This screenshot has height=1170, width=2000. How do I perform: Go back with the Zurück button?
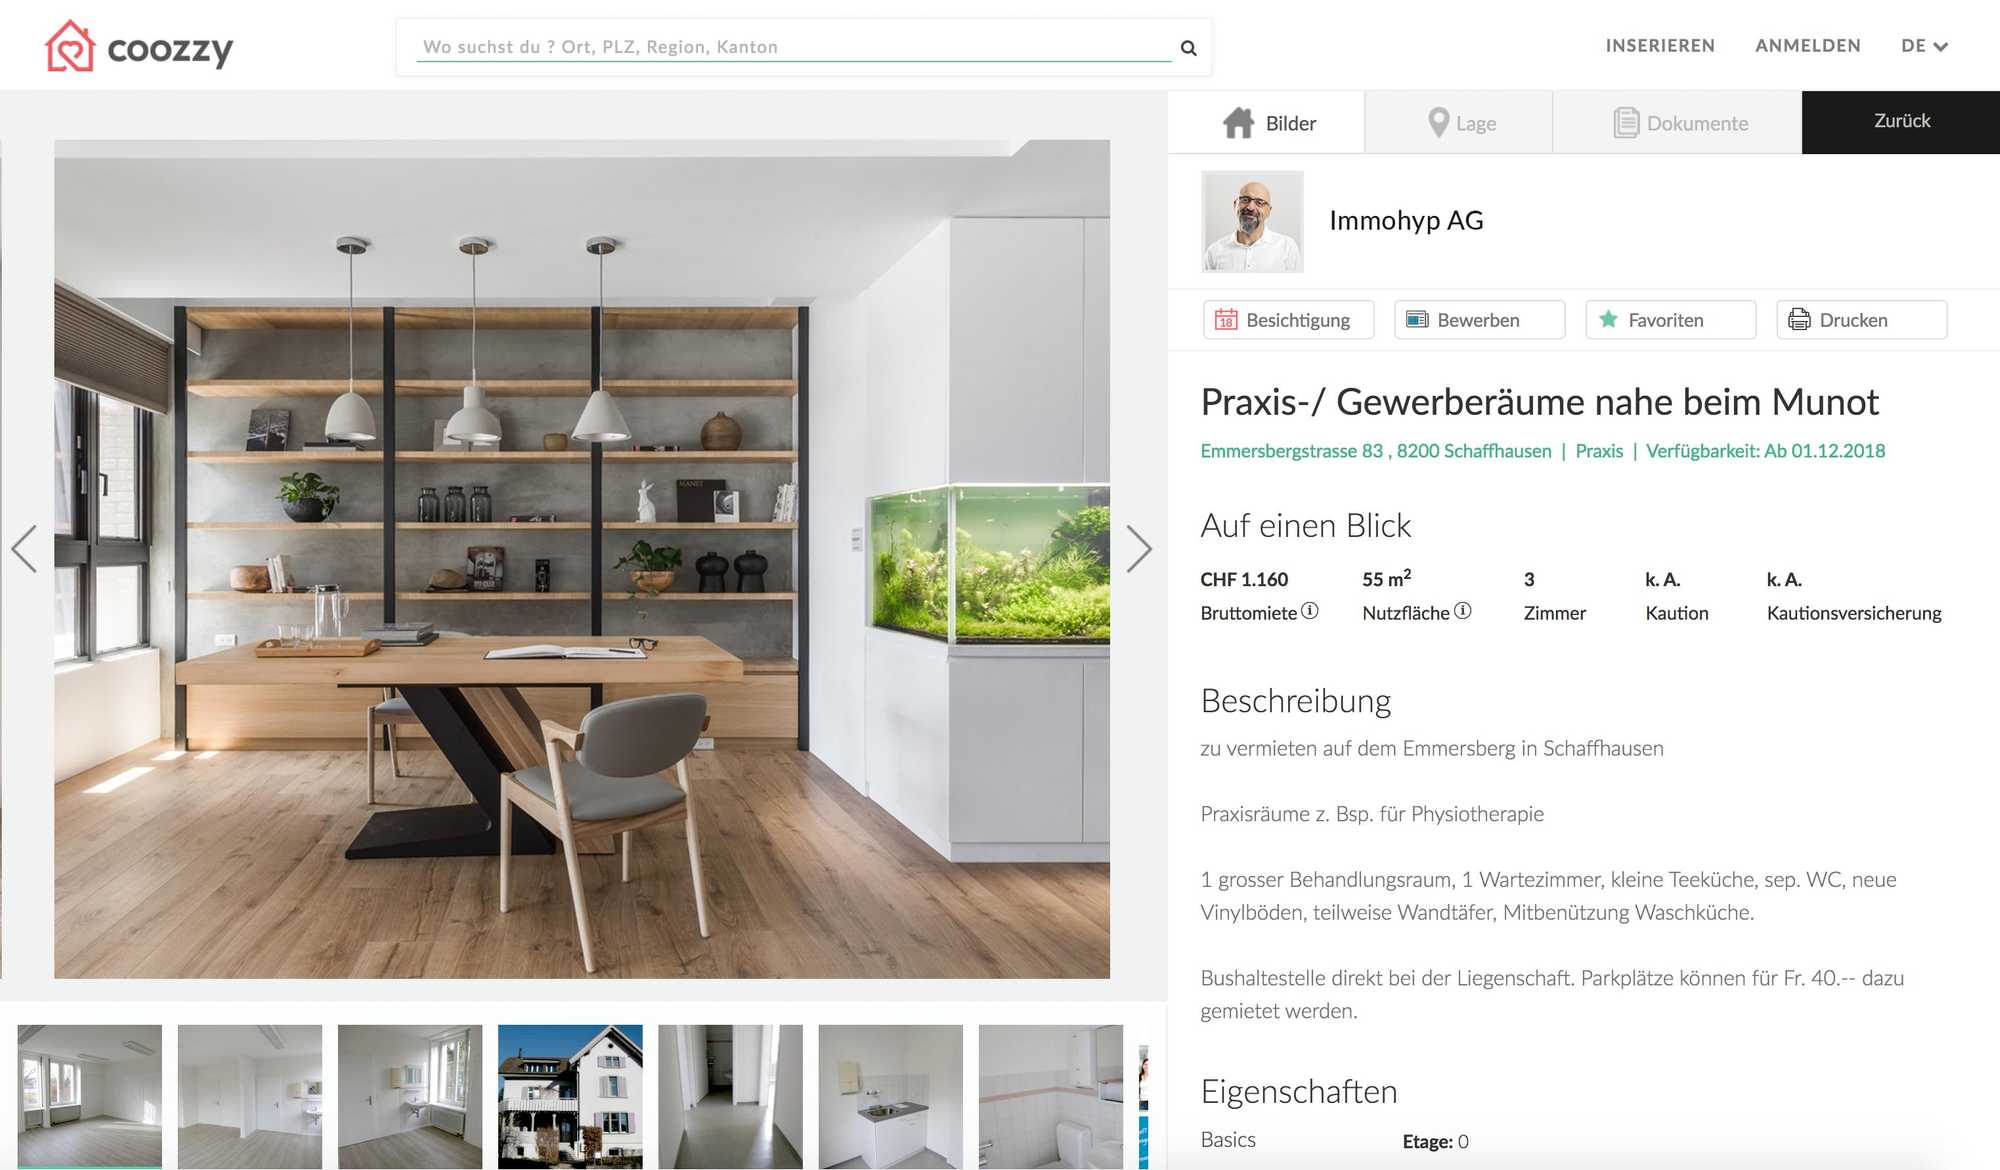click(1901, 122)
